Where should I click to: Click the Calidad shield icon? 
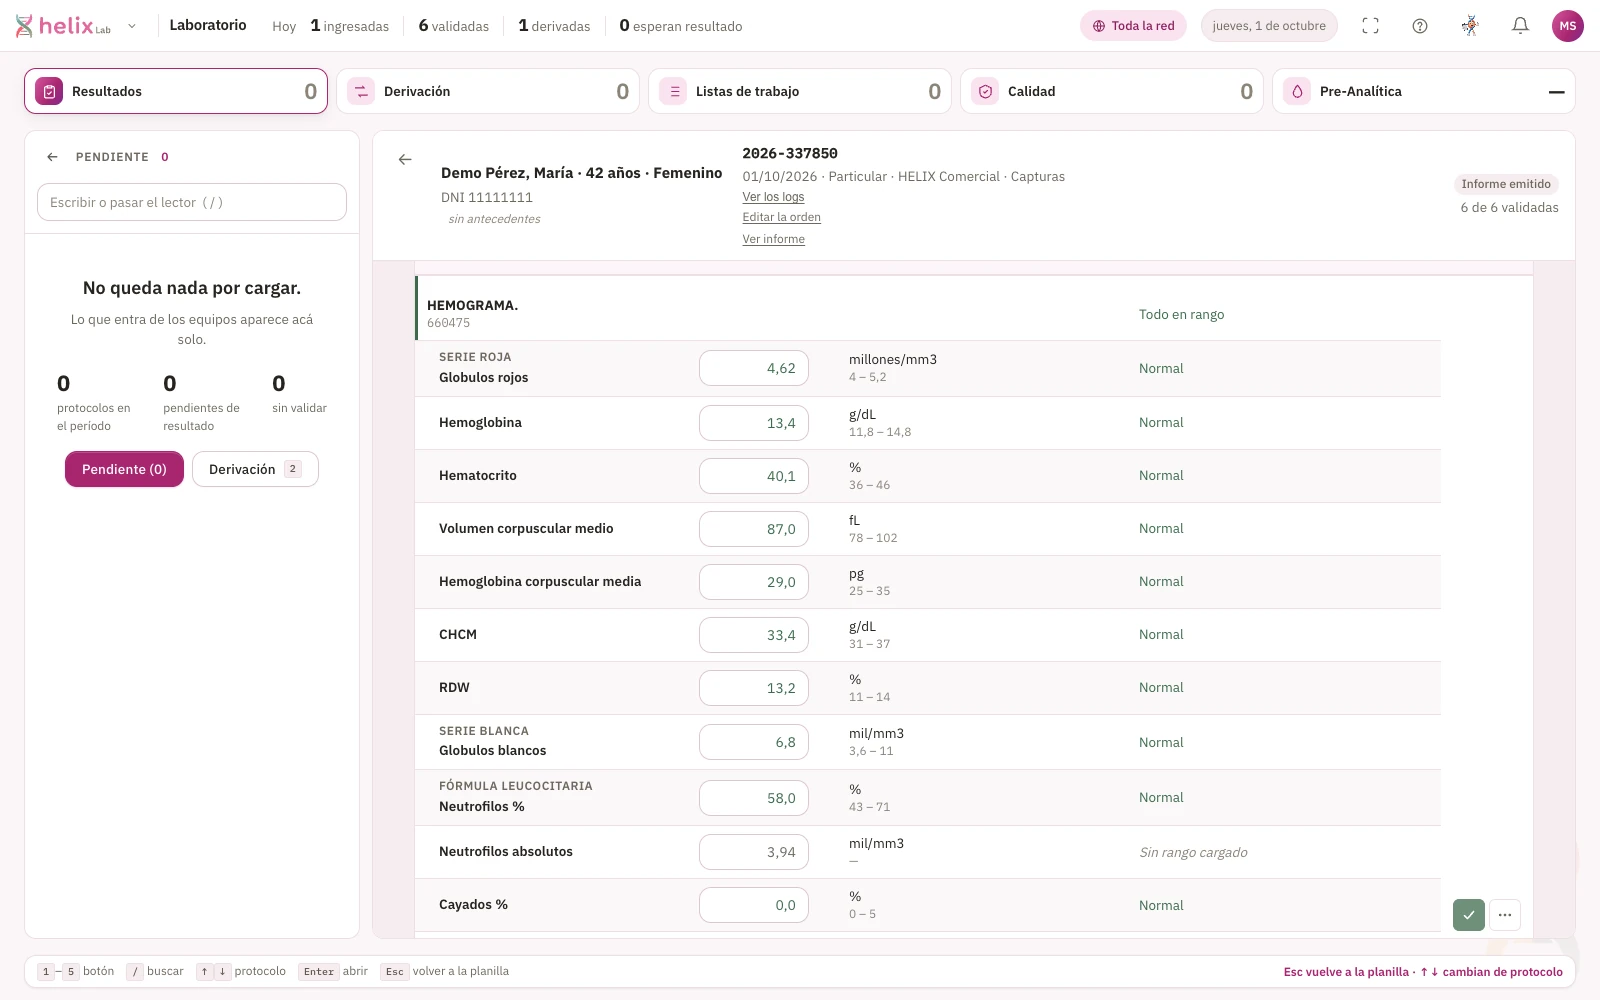point(985,91)
